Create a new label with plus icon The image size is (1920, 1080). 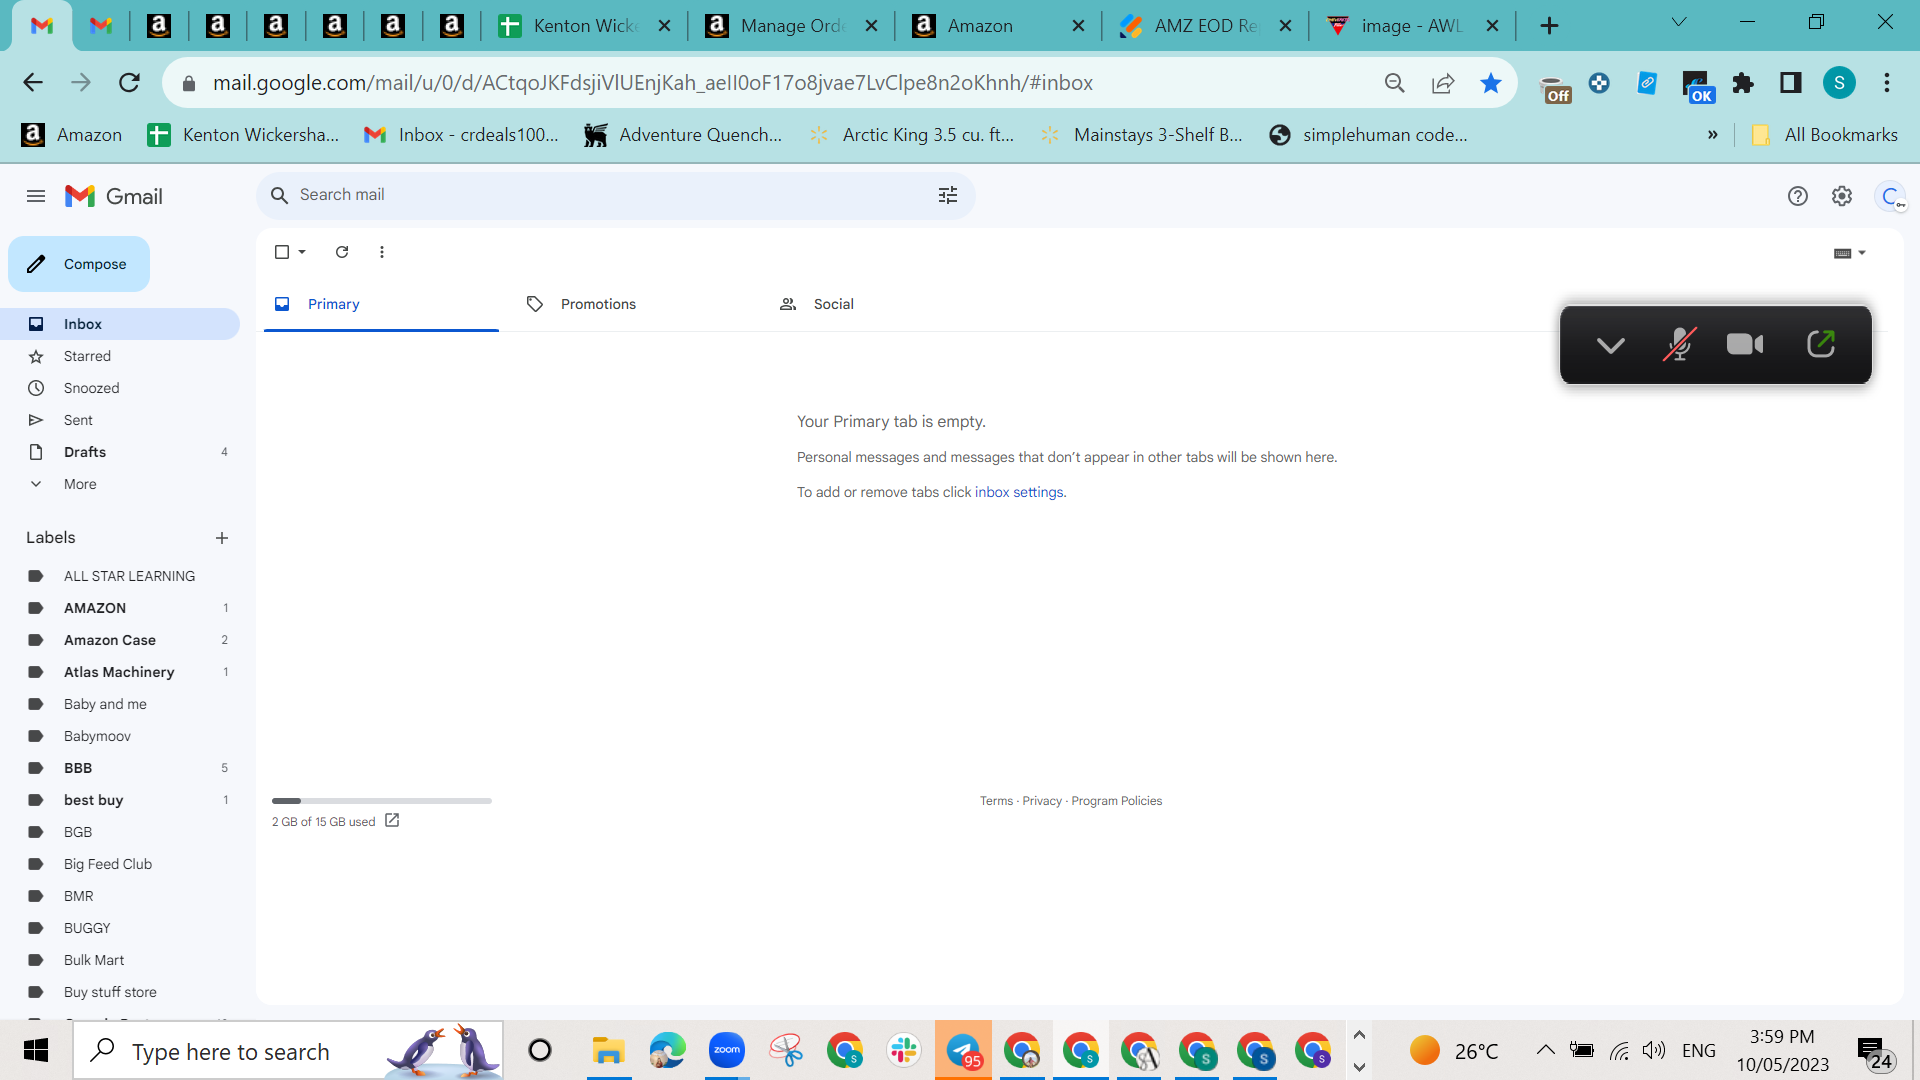(222, 538)
